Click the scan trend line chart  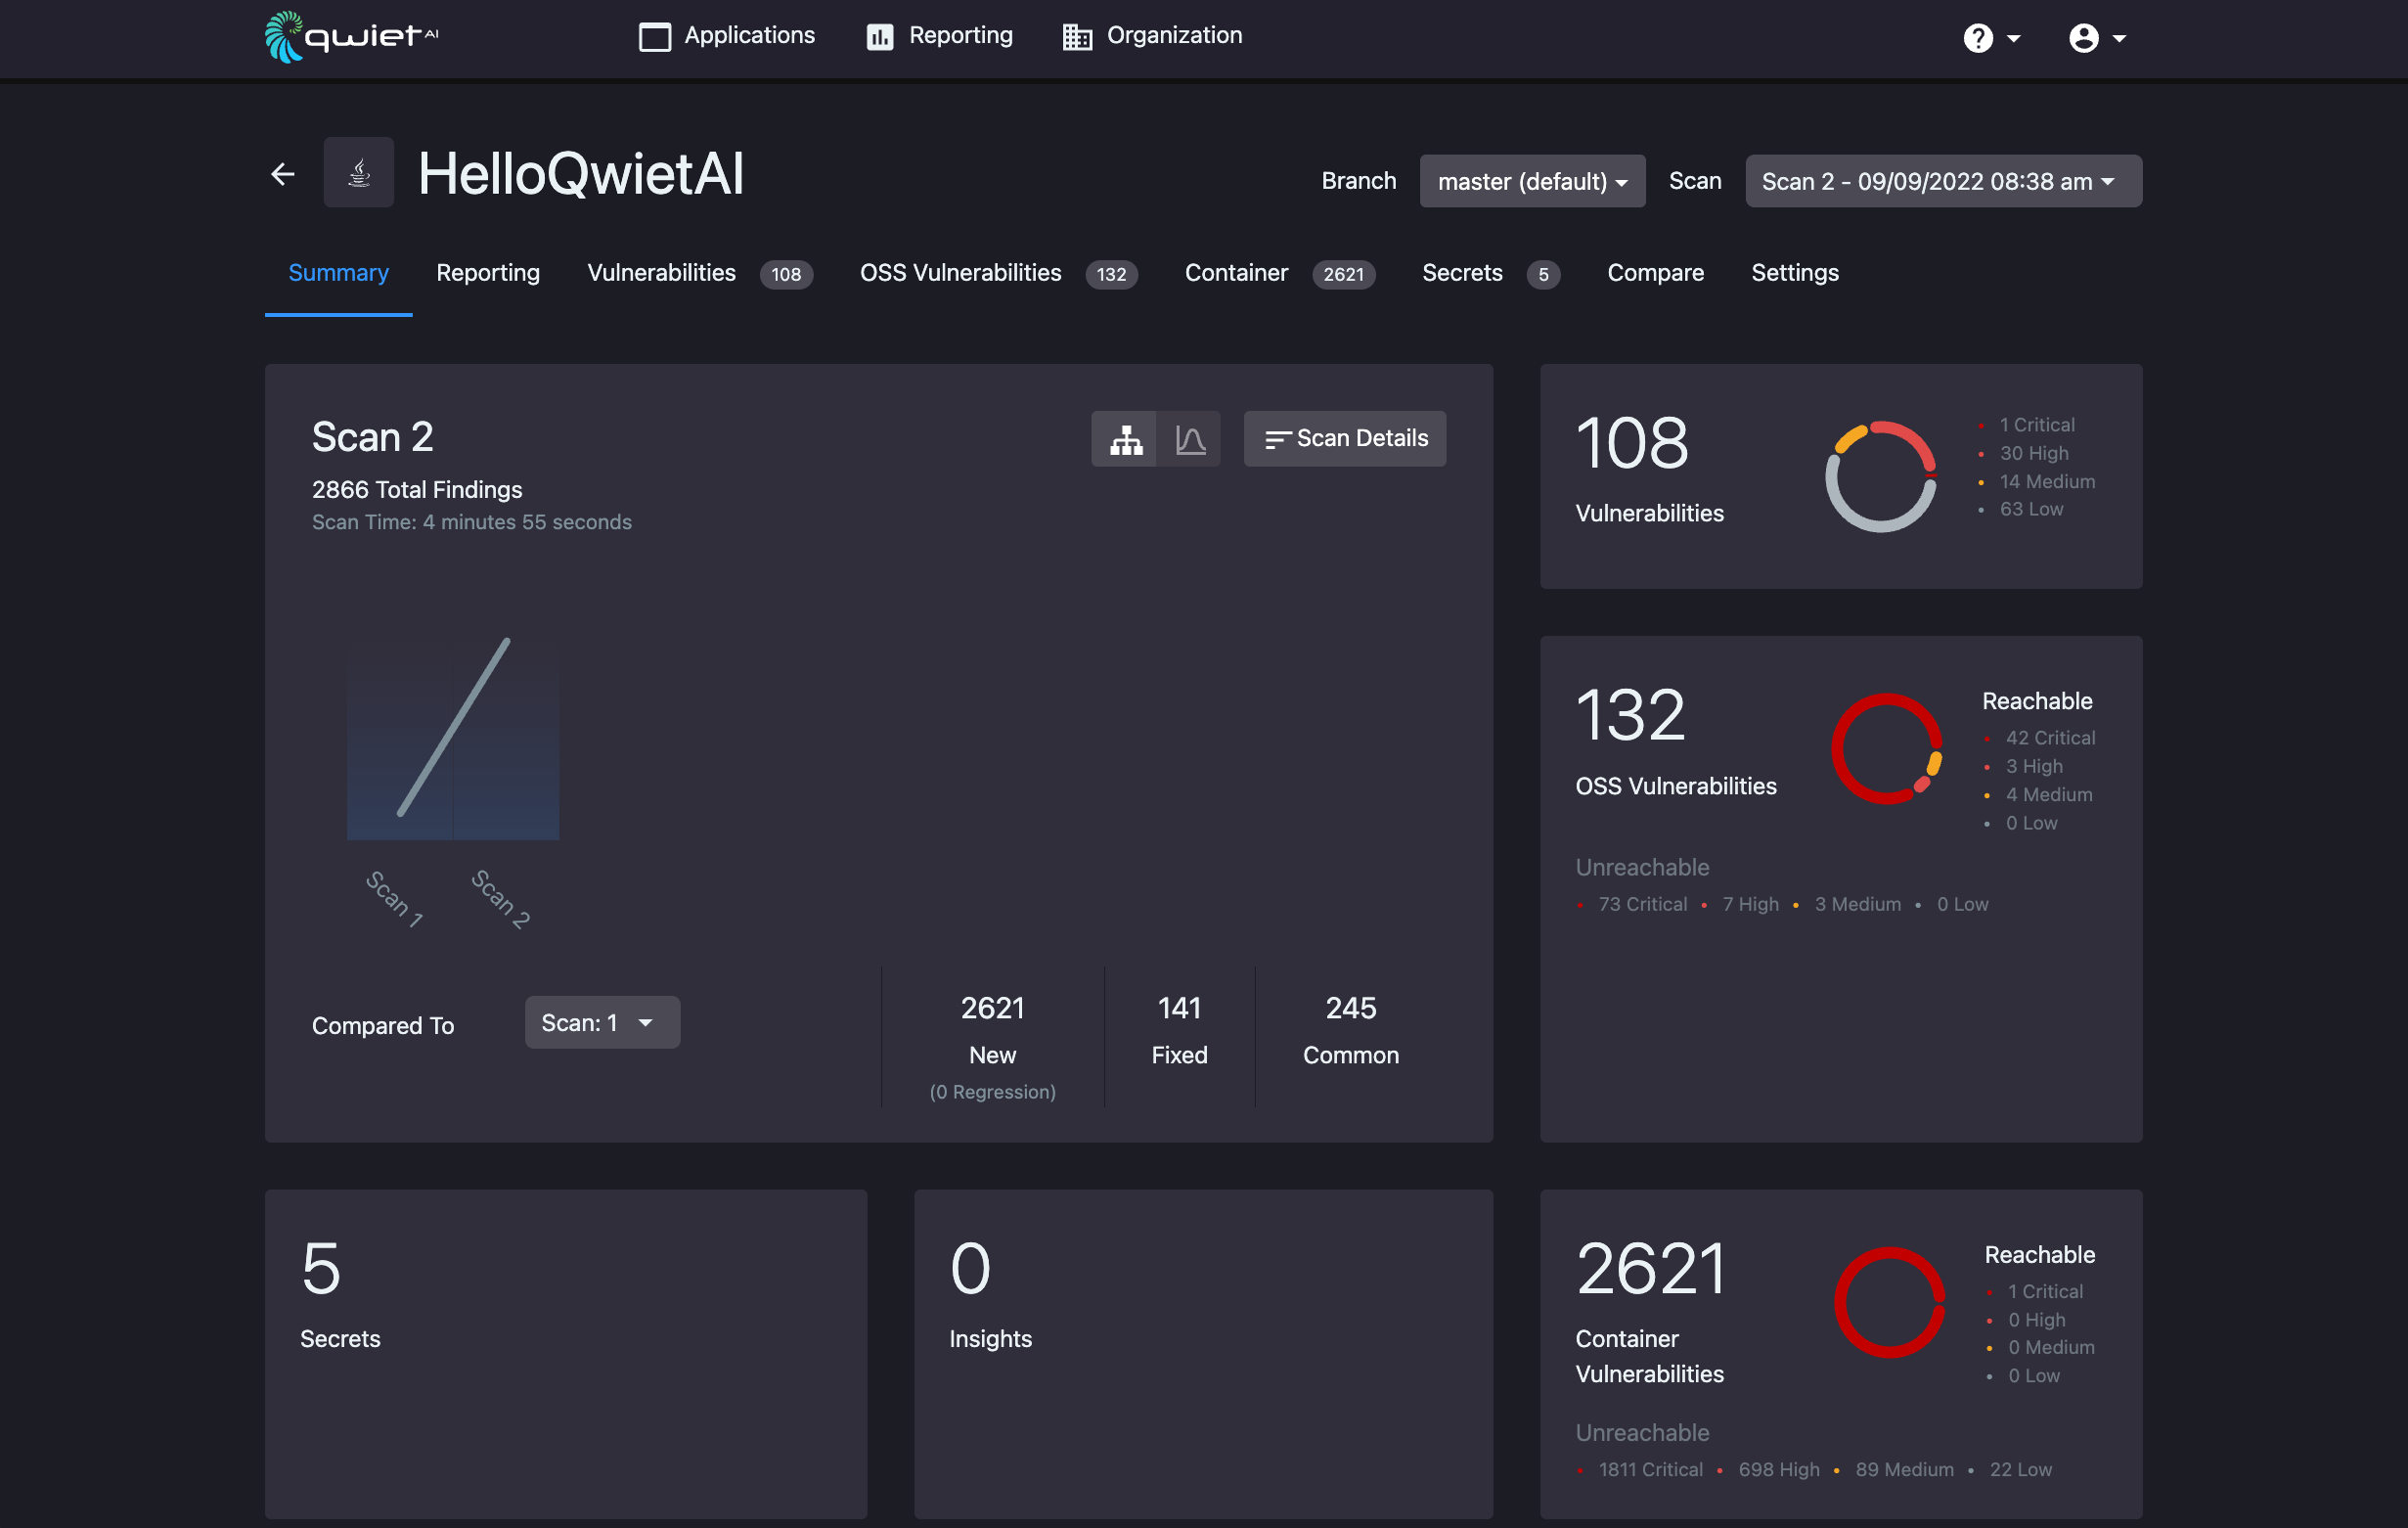coord(453,739)
